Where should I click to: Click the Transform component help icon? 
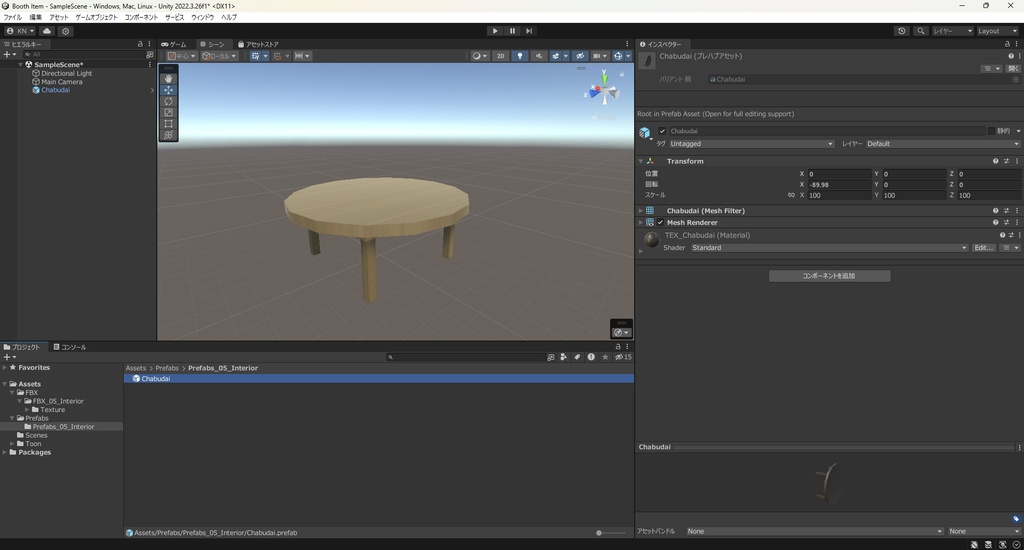coord(995,161)
